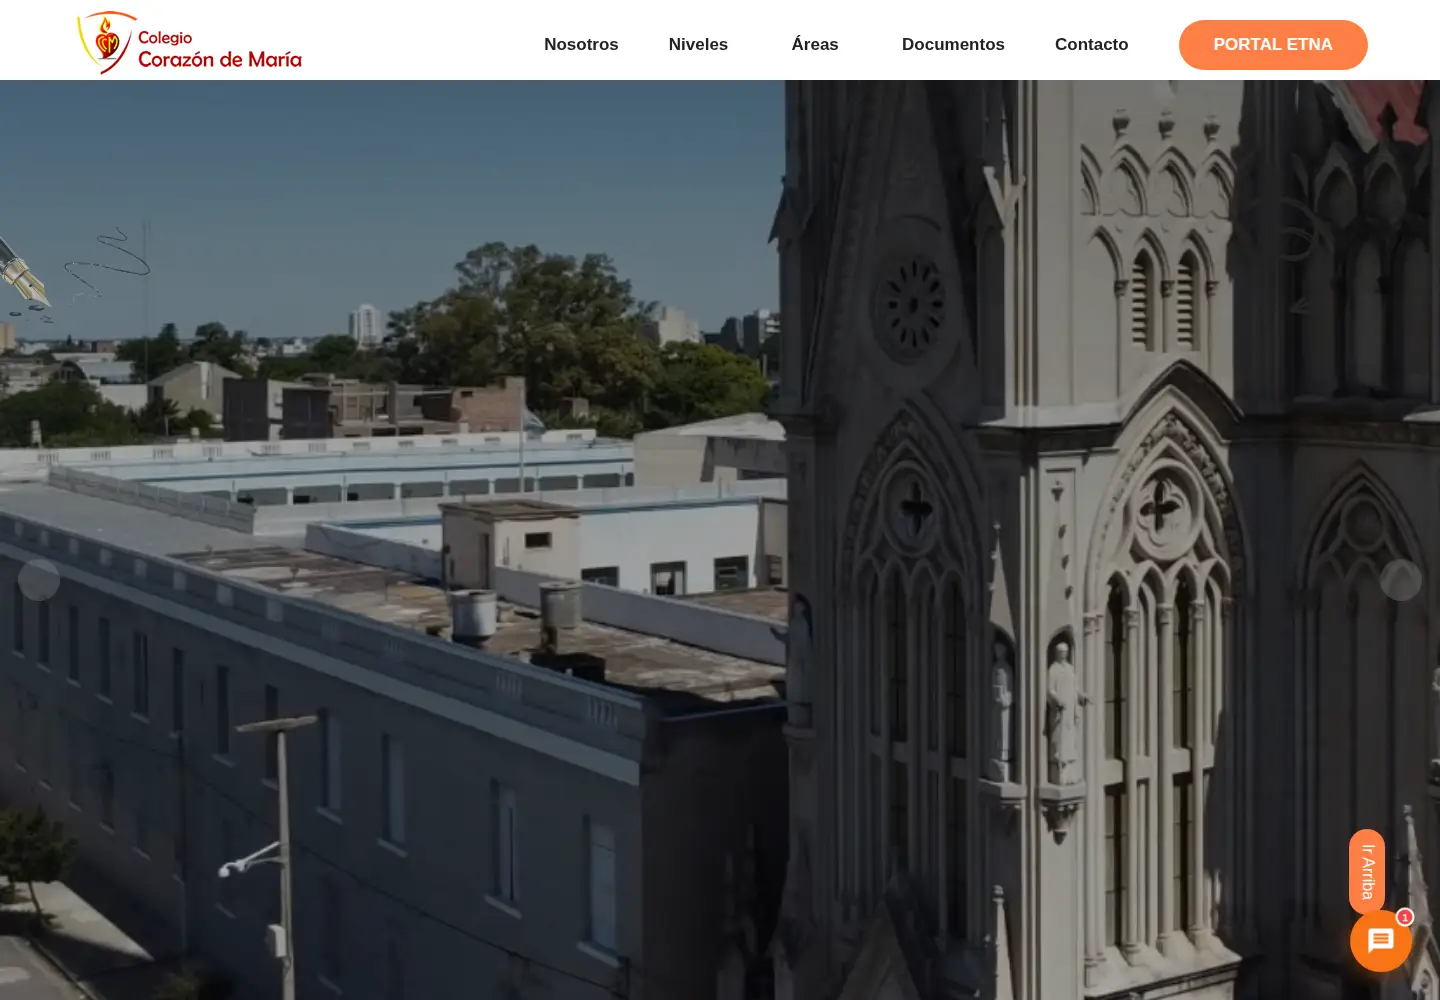Image resolution: width=1440 pixels, height=1000 pixels.
Task: Open the PORTAL ETNA button
Action: tap(1273, 45)
